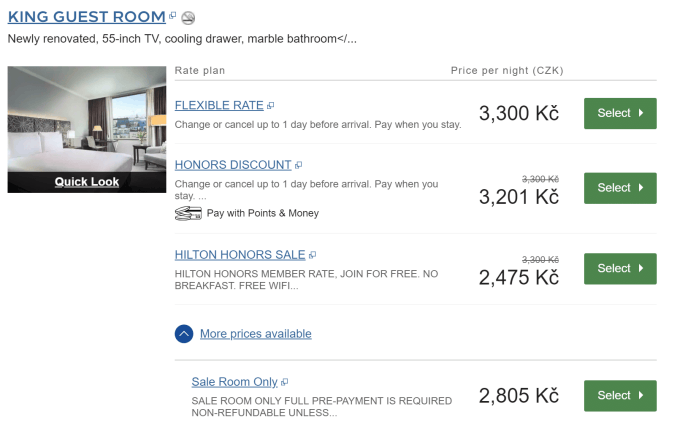
Task: Select the 2,805 Kč Sale Room Only
Action: pos(620,396)
